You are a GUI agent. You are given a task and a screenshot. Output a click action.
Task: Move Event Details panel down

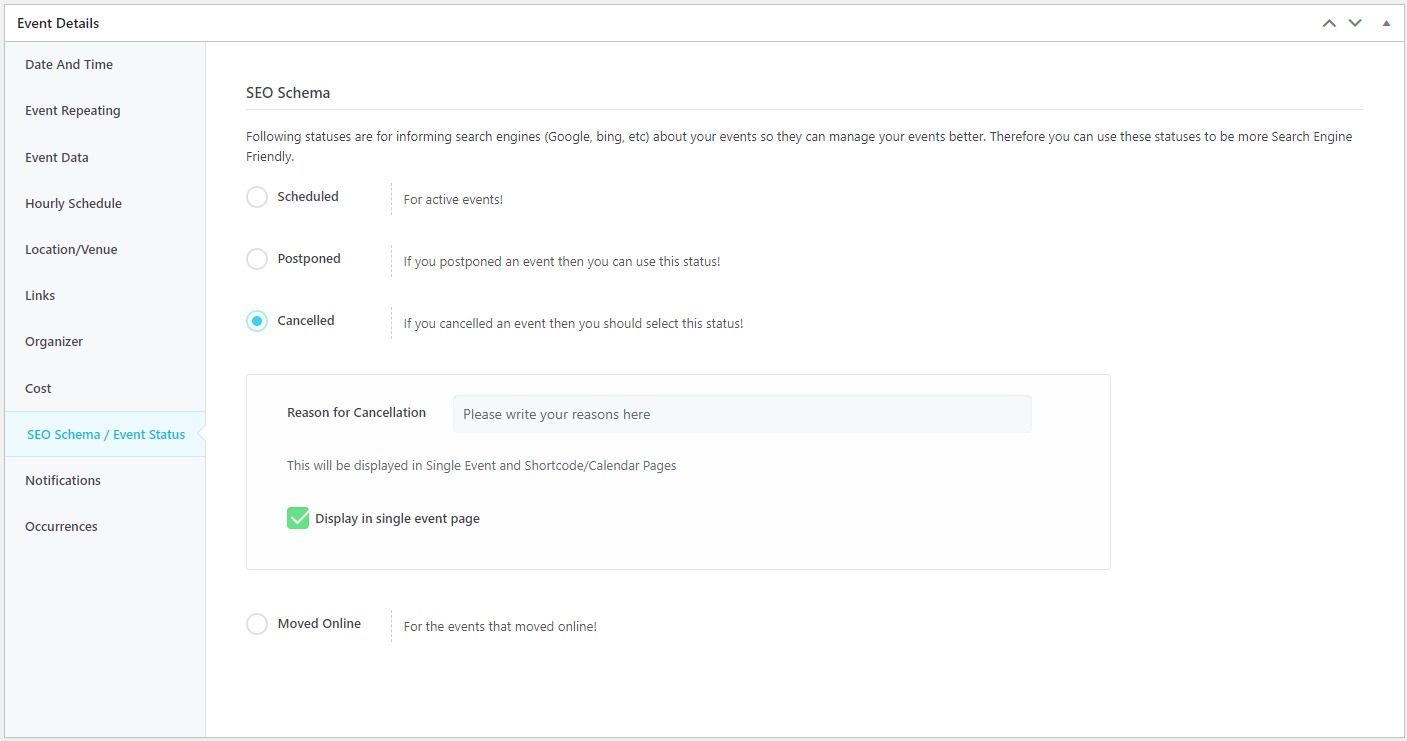(x=1355, y=23)
